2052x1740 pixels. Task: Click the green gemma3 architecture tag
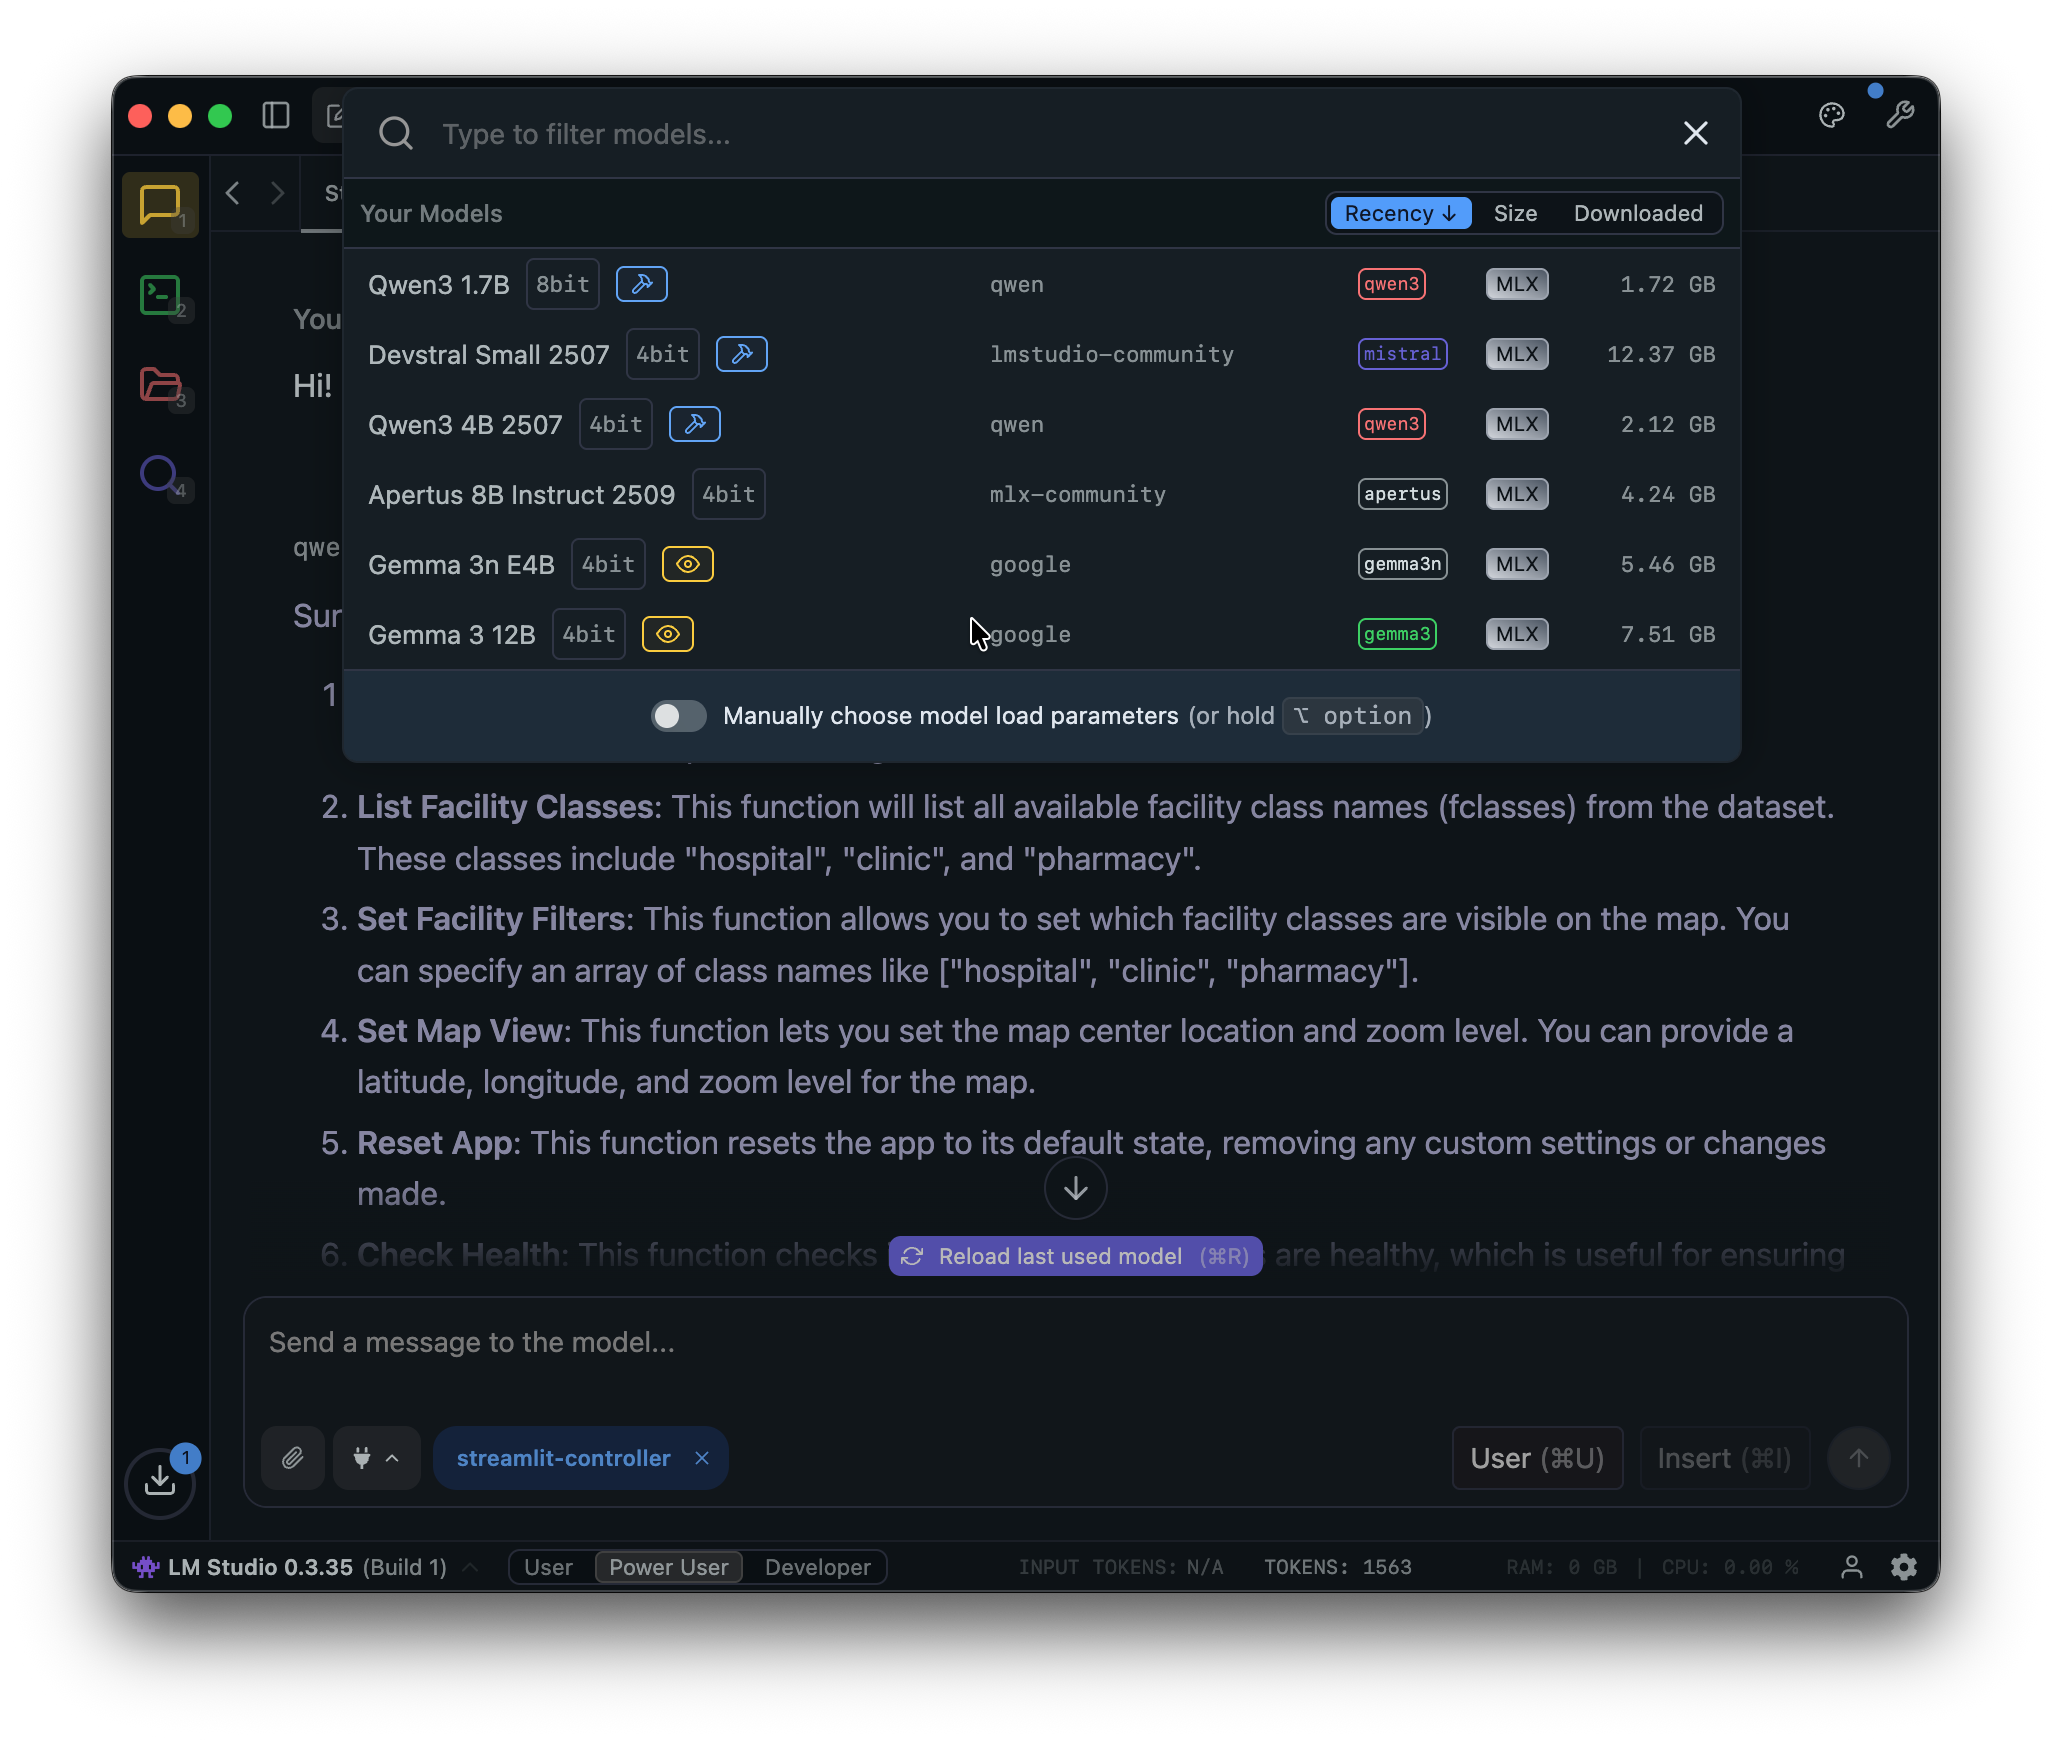pyautogui.click(x=1397, y=634)
